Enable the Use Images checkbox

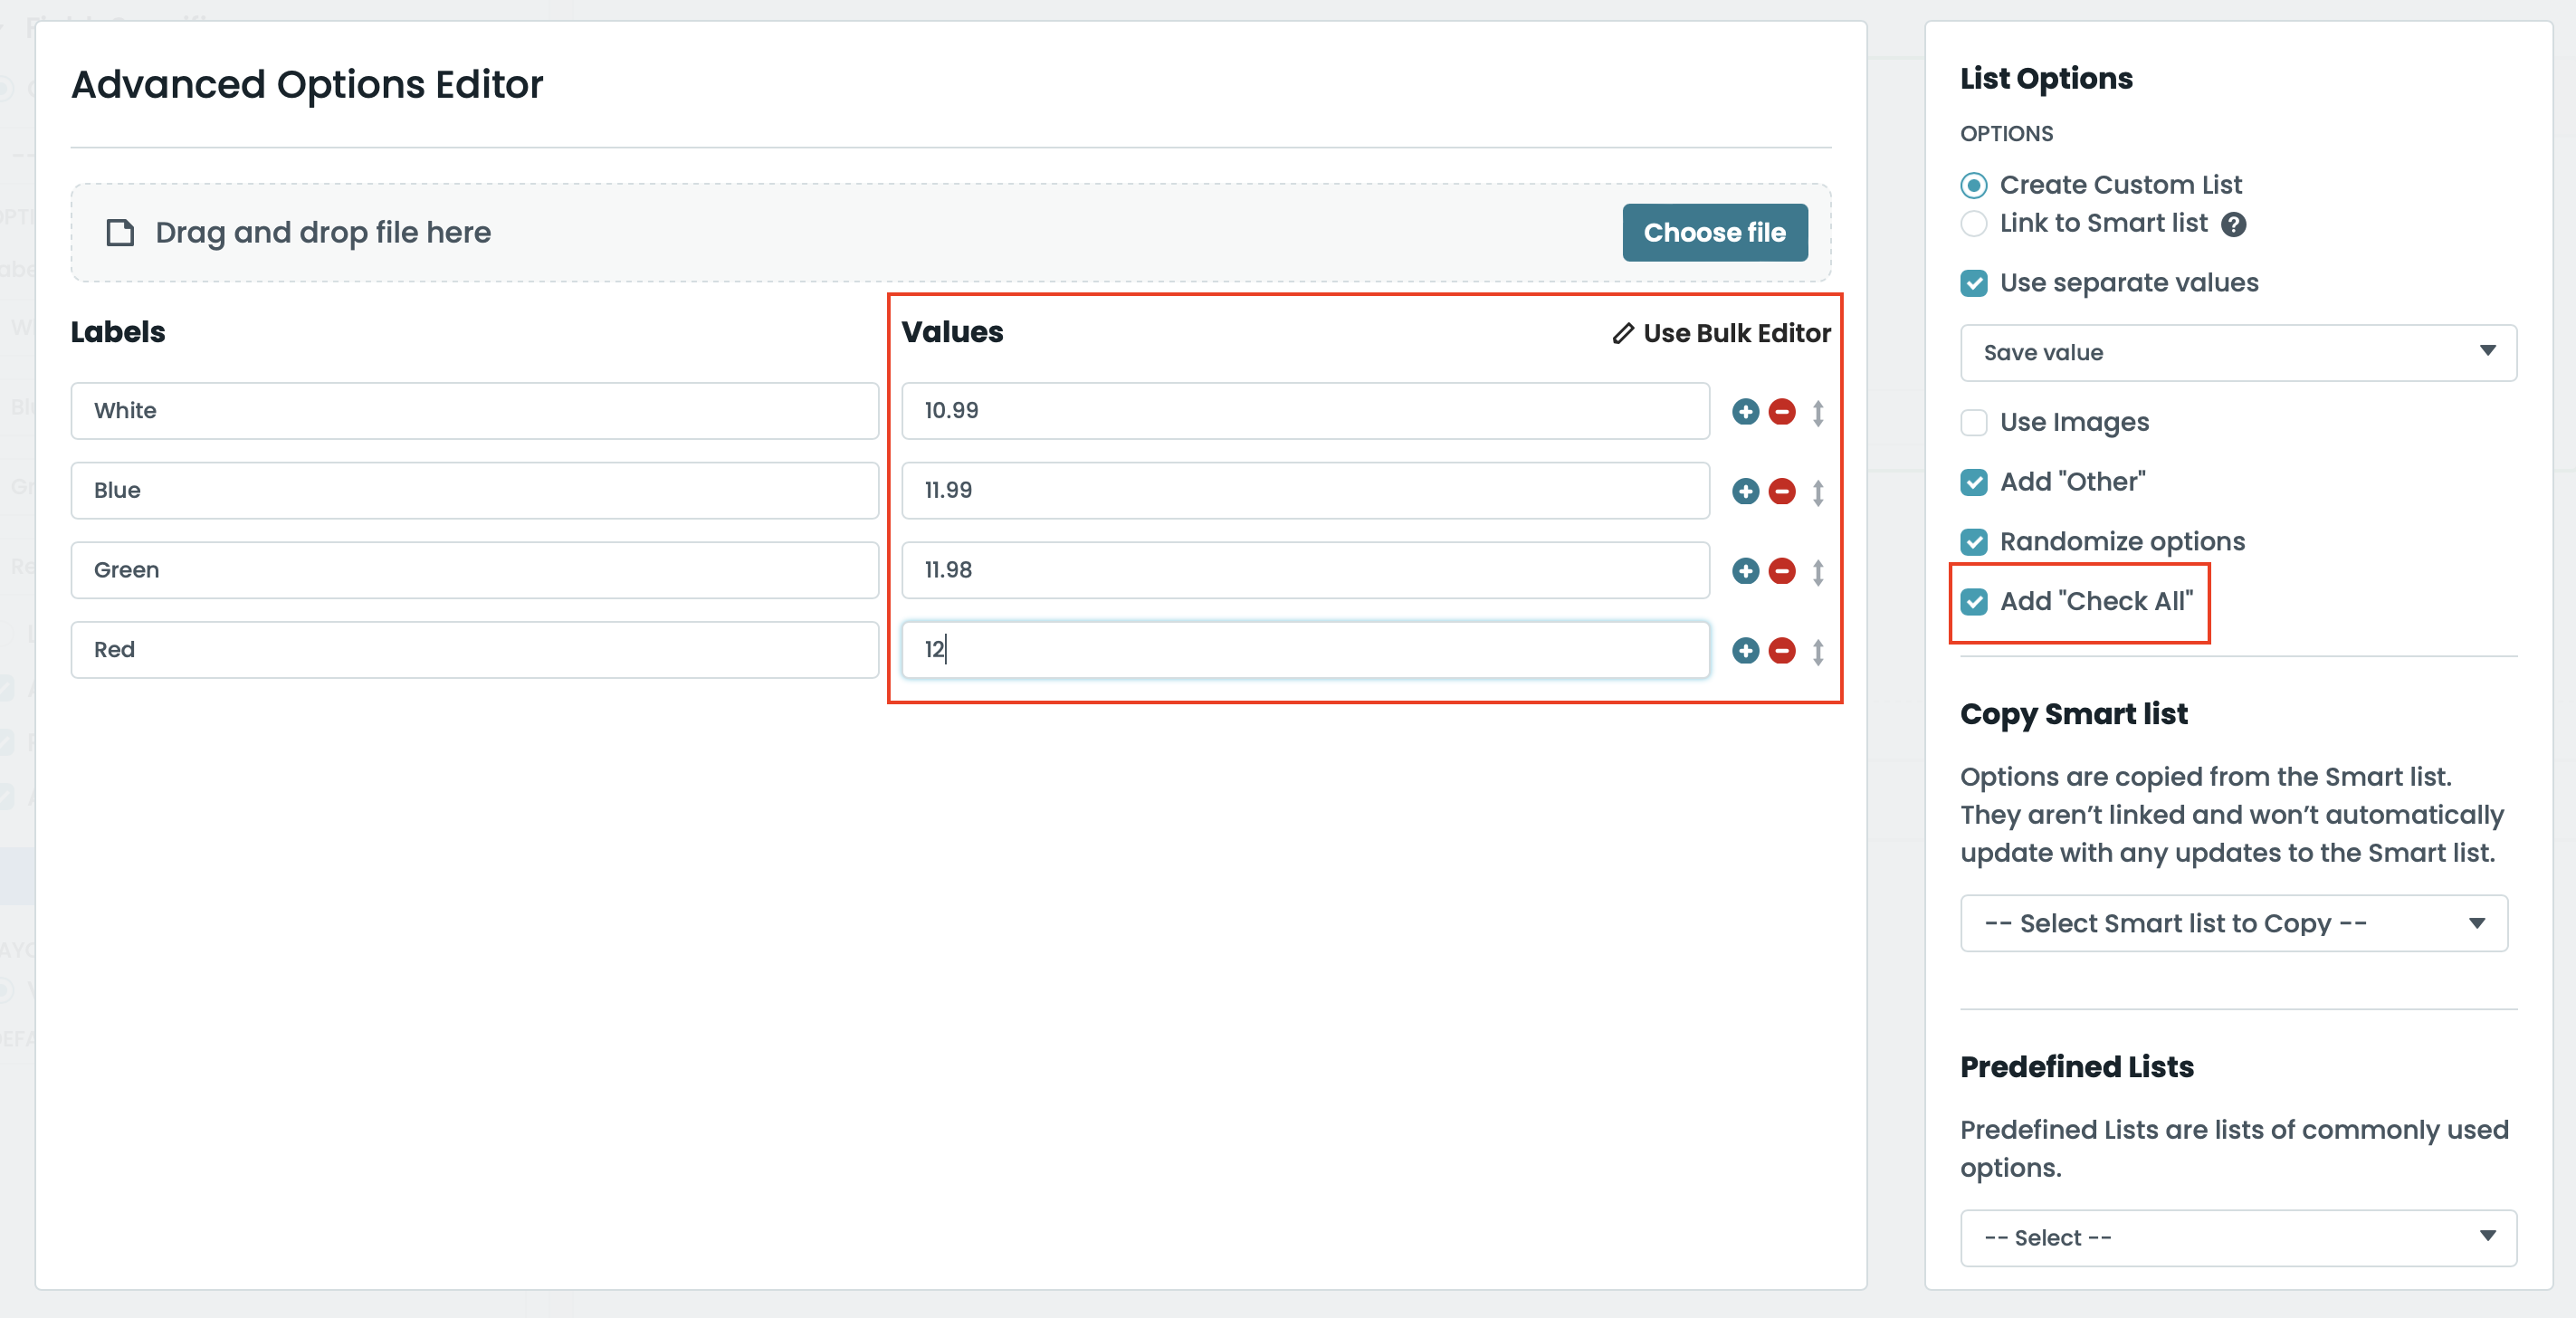pyautogui.click(x=1973, y=423)
